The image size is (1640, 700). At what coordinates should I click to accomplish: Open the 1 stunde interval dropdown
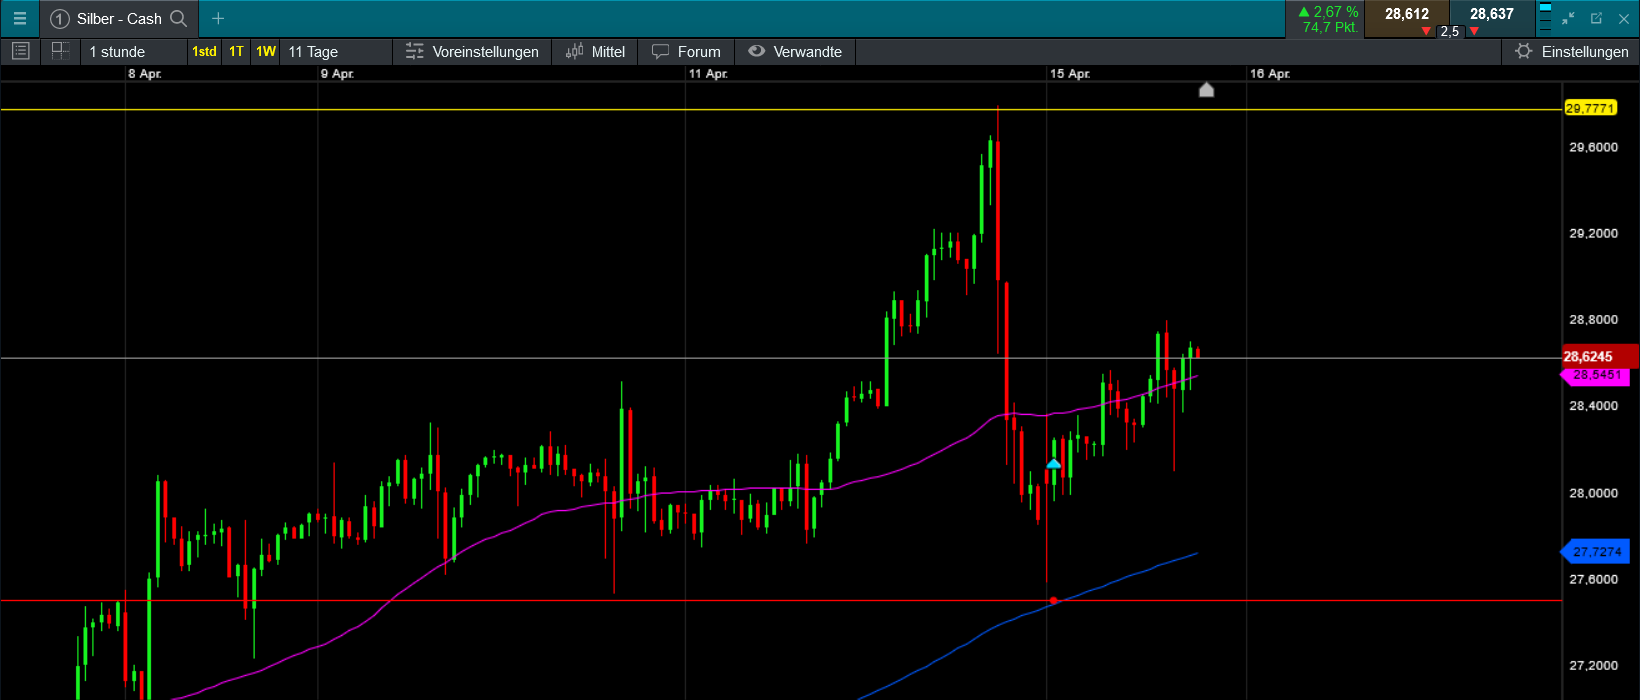(x=134, y=52)
